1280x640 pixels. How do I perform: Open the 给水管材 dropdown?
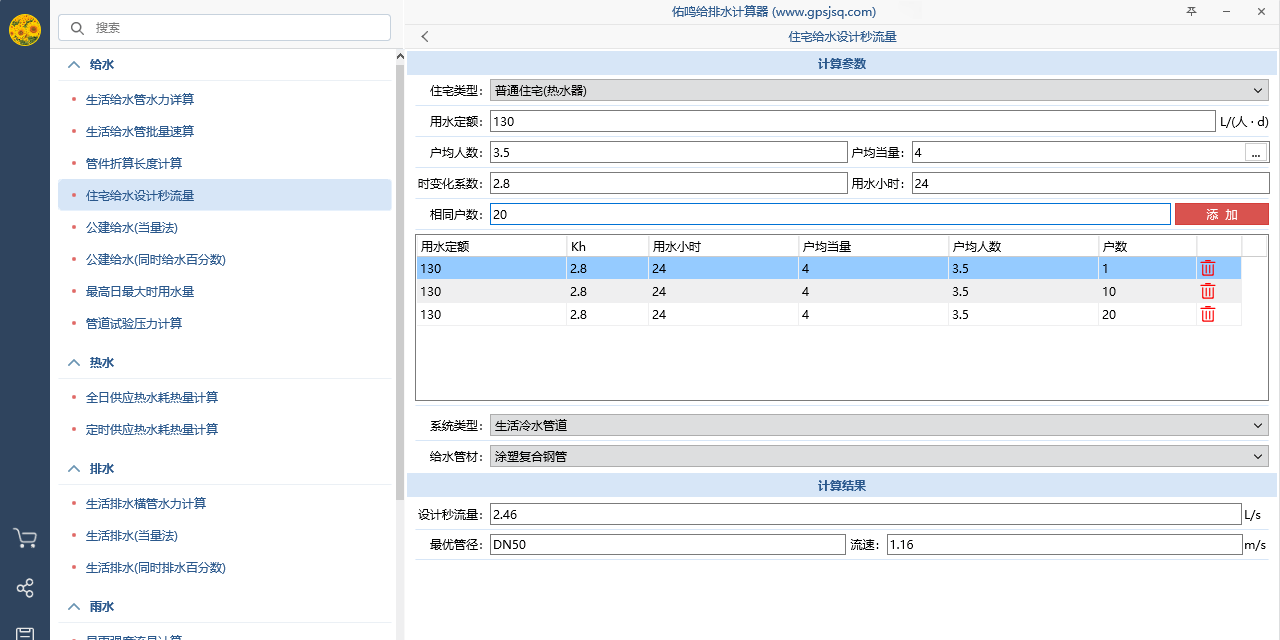point(879,456)
